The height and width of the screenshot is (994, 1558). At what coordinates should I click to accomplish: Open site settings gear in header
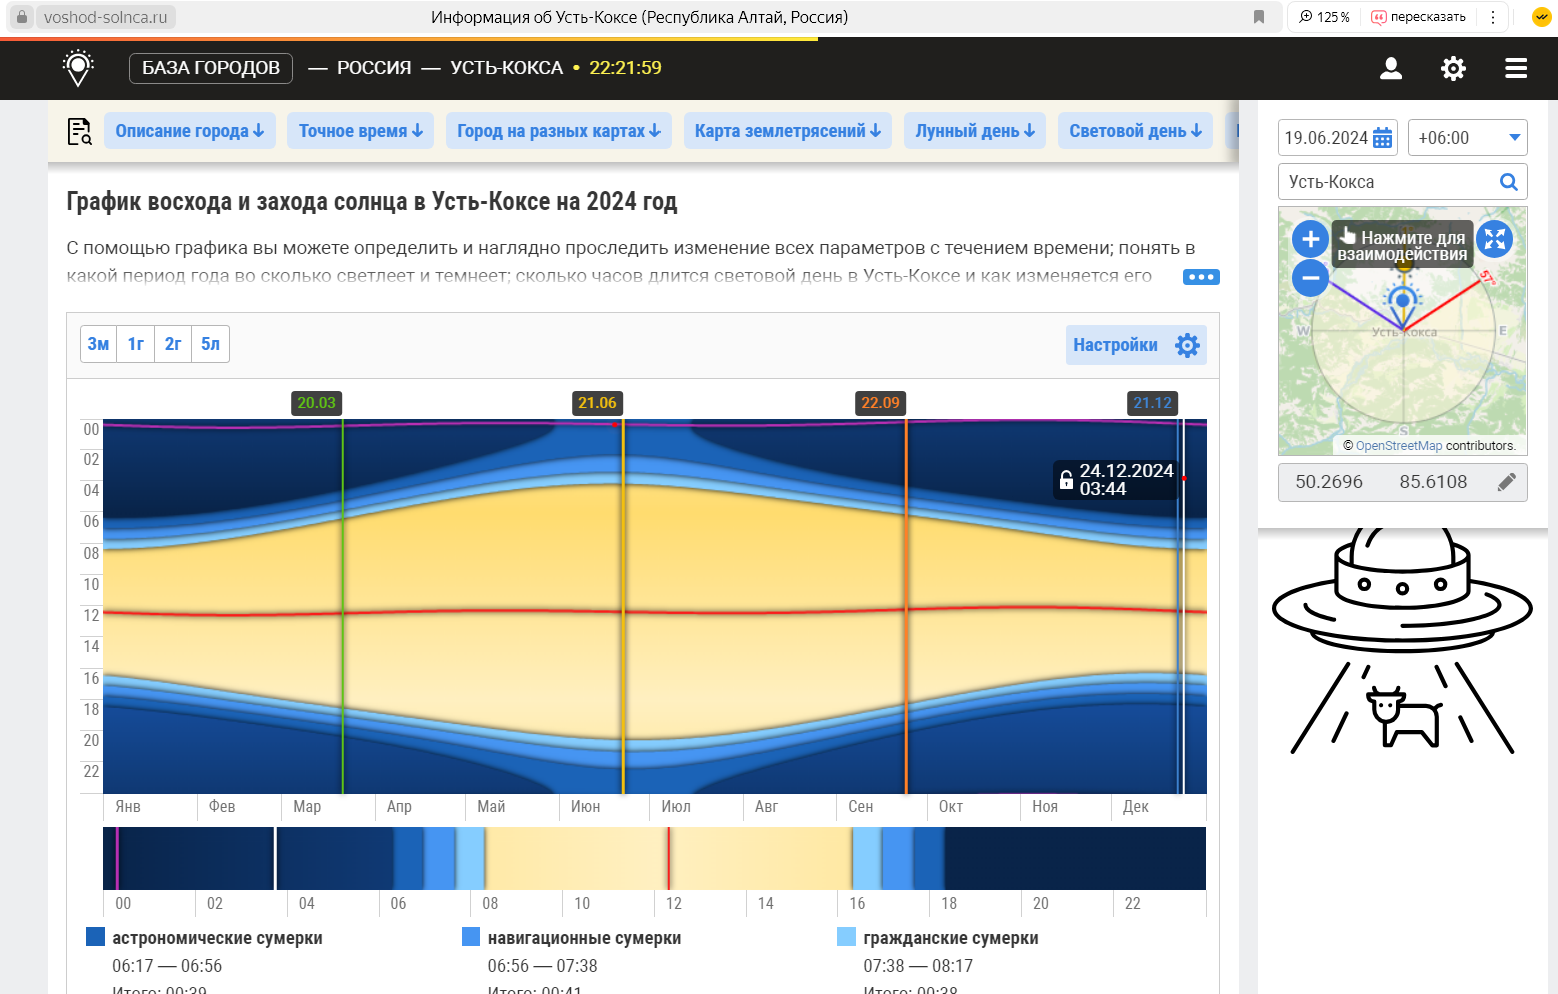pyautogui.click(x=1452, y=68)
